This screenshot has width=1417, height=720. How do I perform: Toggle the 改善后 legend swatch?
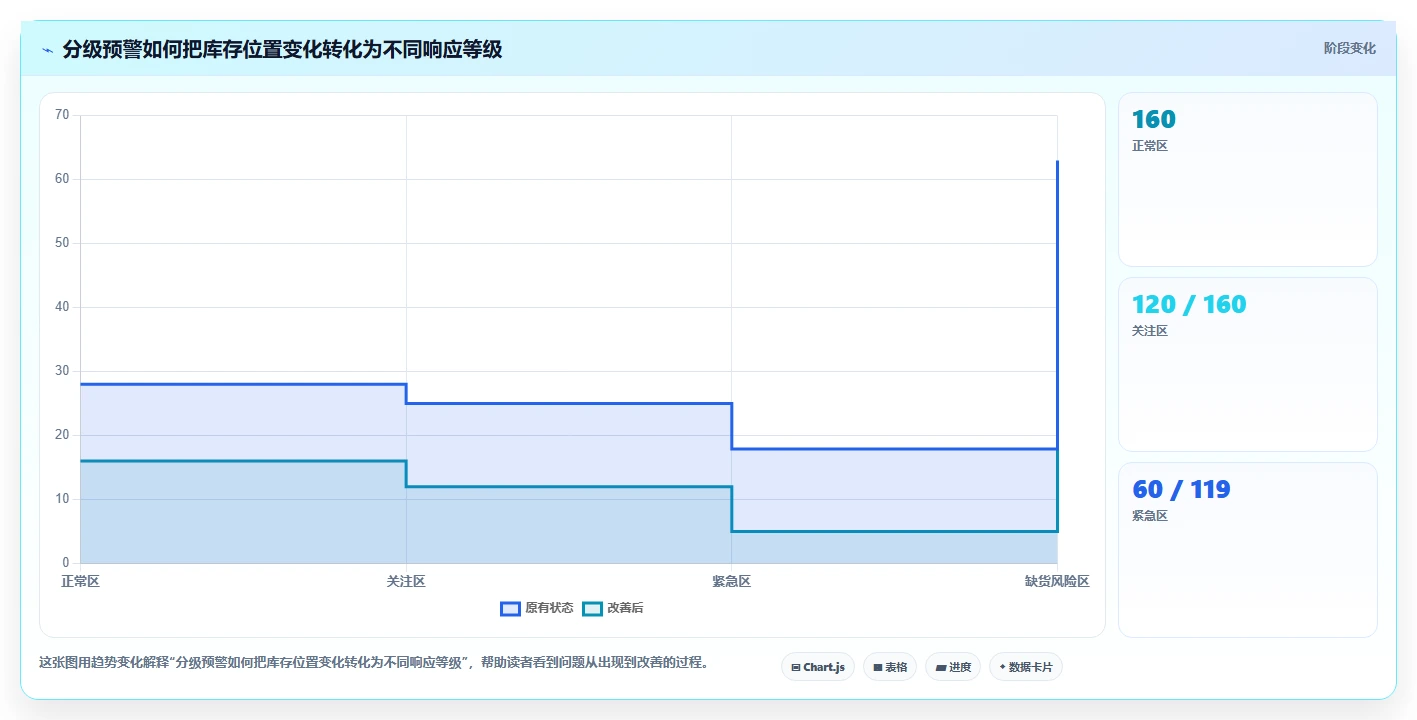592,609
